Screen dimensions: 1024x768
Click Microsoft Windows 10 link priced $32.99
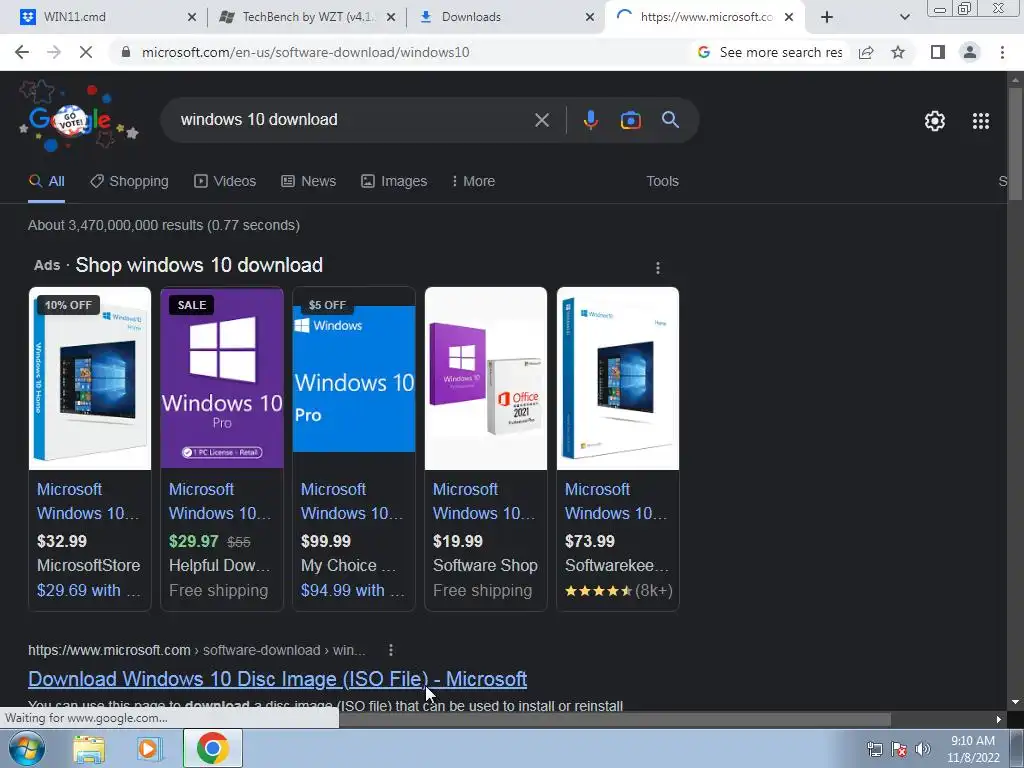tap(88, 501)
